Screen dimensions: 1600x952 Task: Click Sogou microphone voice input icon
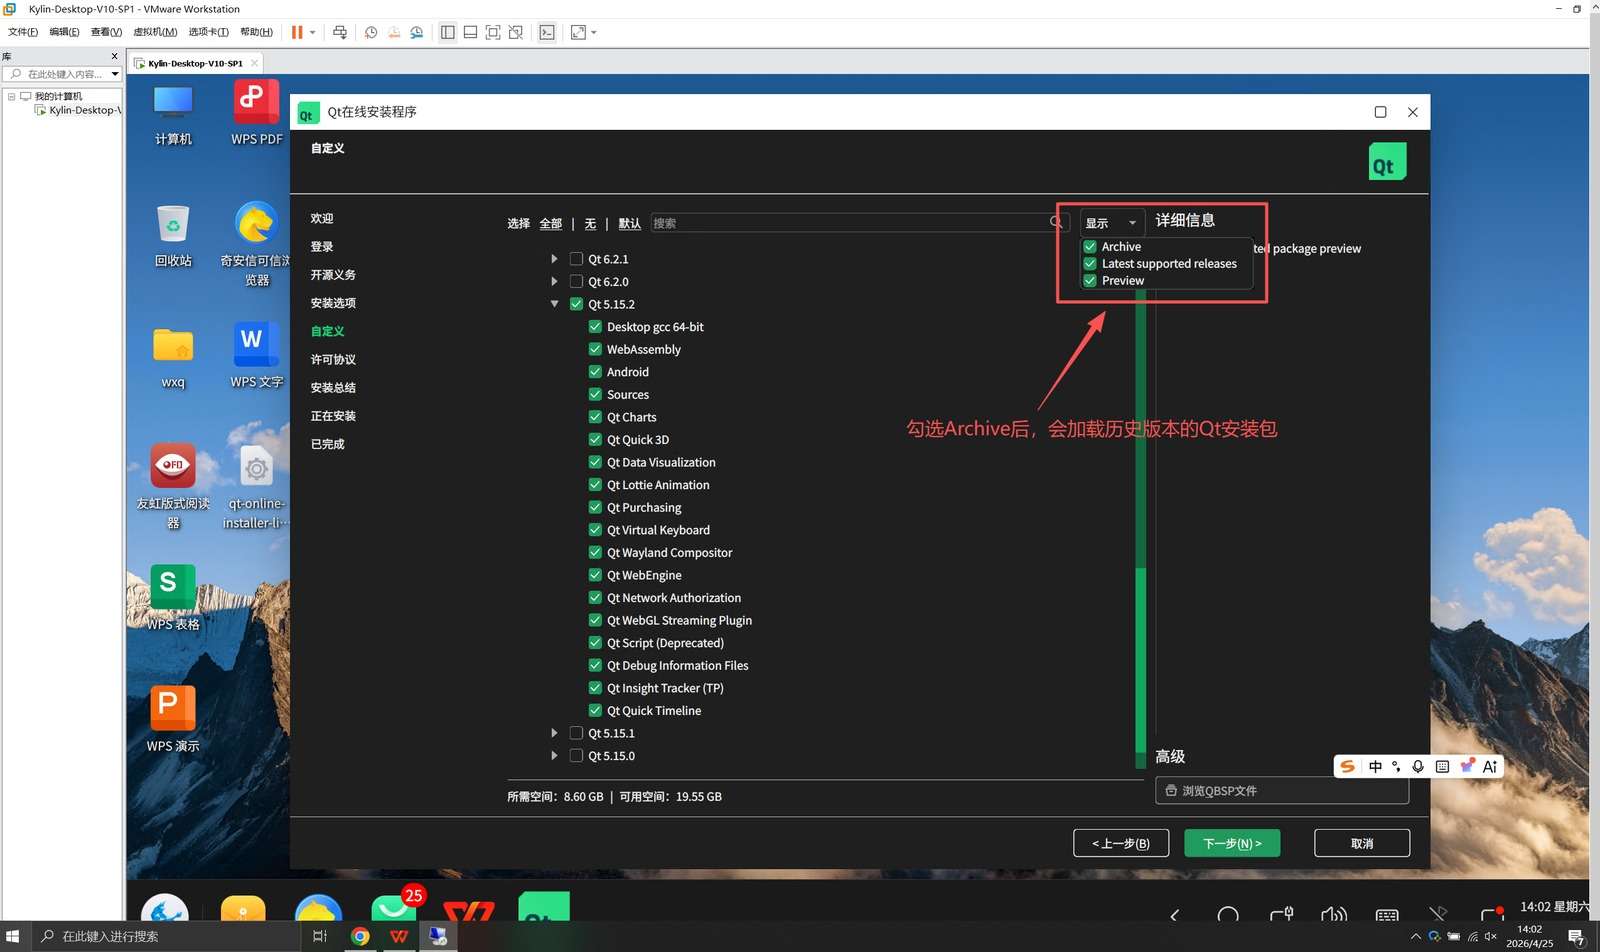(x=1418, y=766)
